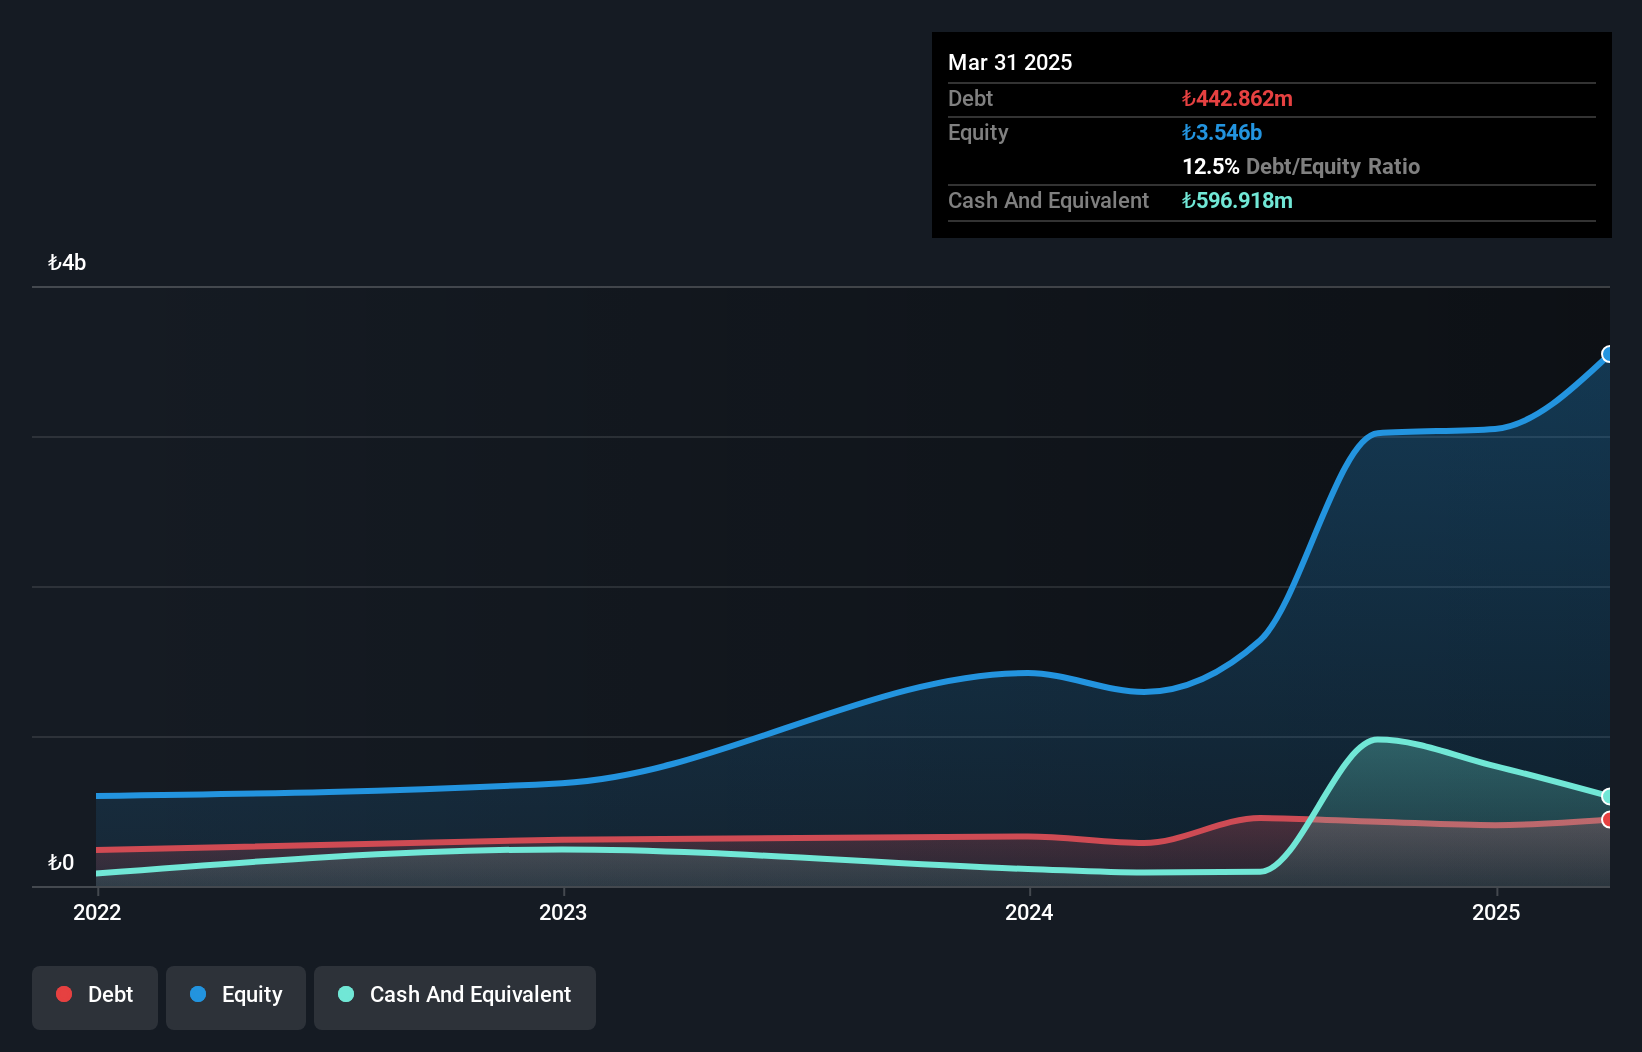The height and width of the screenshot is (1052, 1642).
Task: Click the ₺442.862m debt value
Action: coord(1237,98)
